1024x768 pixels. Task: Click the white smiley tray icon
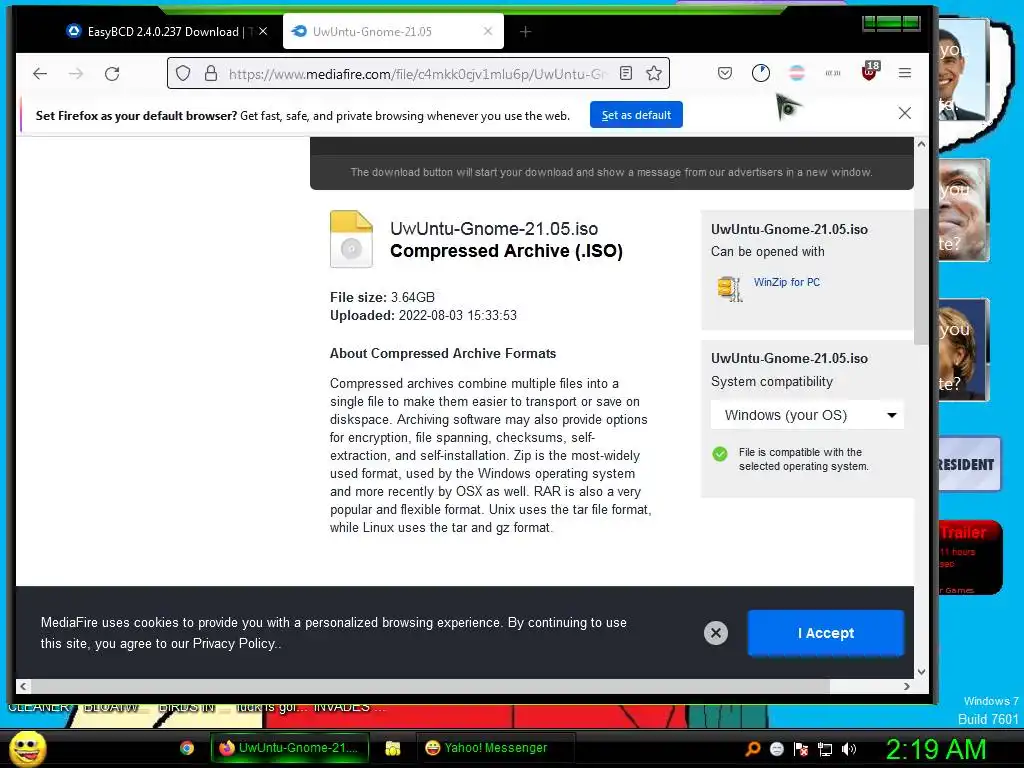click(x=776, y=749)
